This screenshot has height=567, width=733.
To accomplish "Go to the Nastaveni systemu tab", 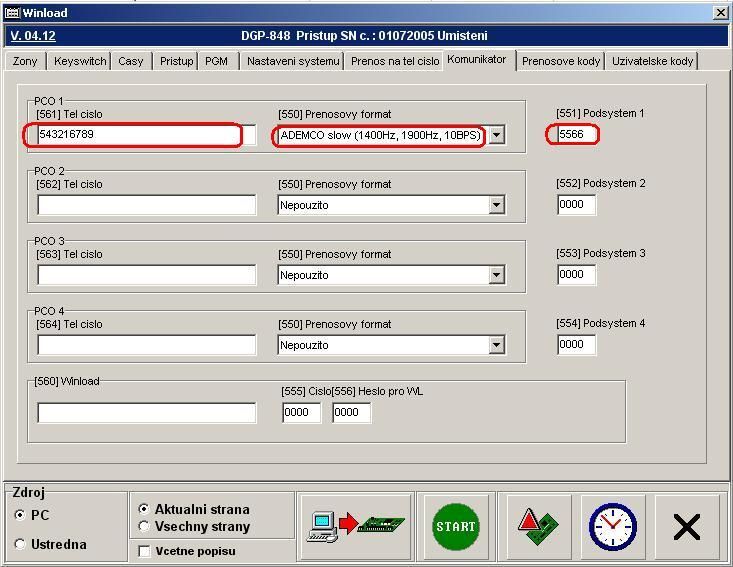I will (292, 61).
